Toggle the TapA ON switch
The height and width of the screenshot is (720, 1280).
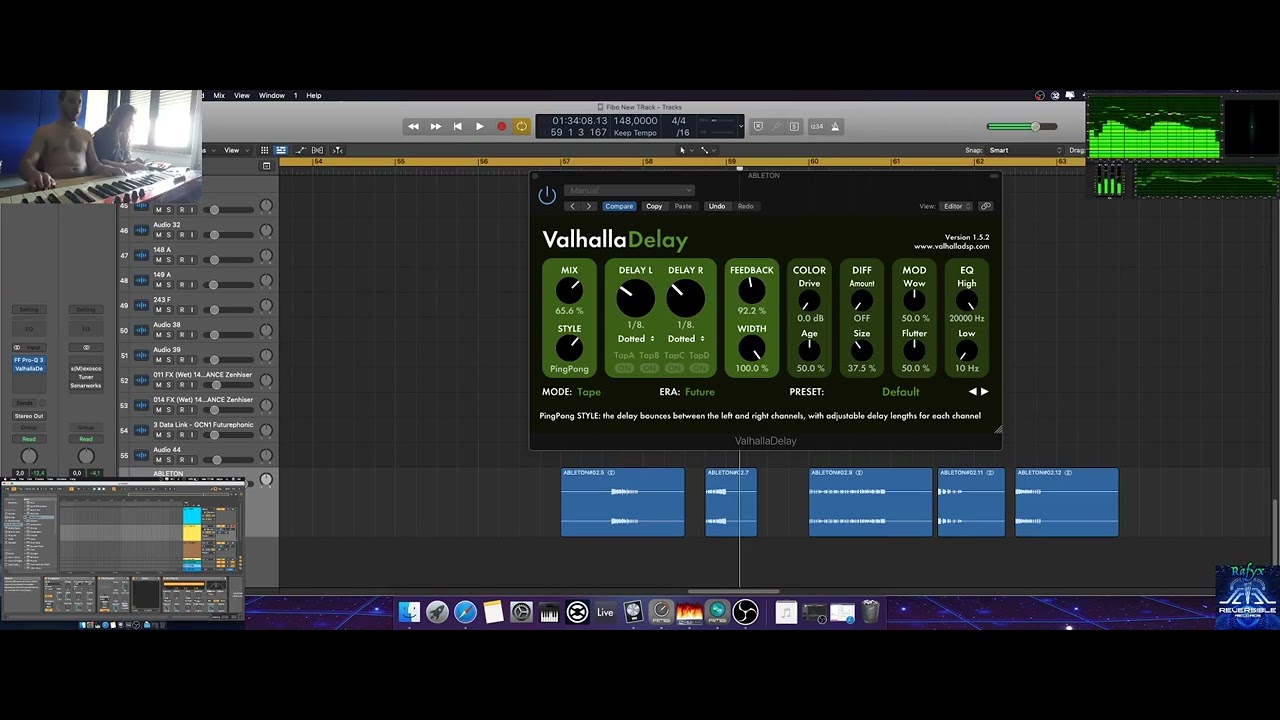[x=624, y=368]
